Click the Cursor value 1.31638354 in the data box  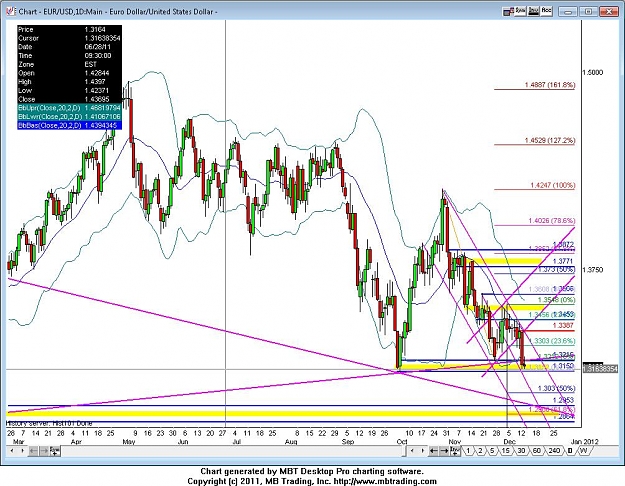point(102,38)
